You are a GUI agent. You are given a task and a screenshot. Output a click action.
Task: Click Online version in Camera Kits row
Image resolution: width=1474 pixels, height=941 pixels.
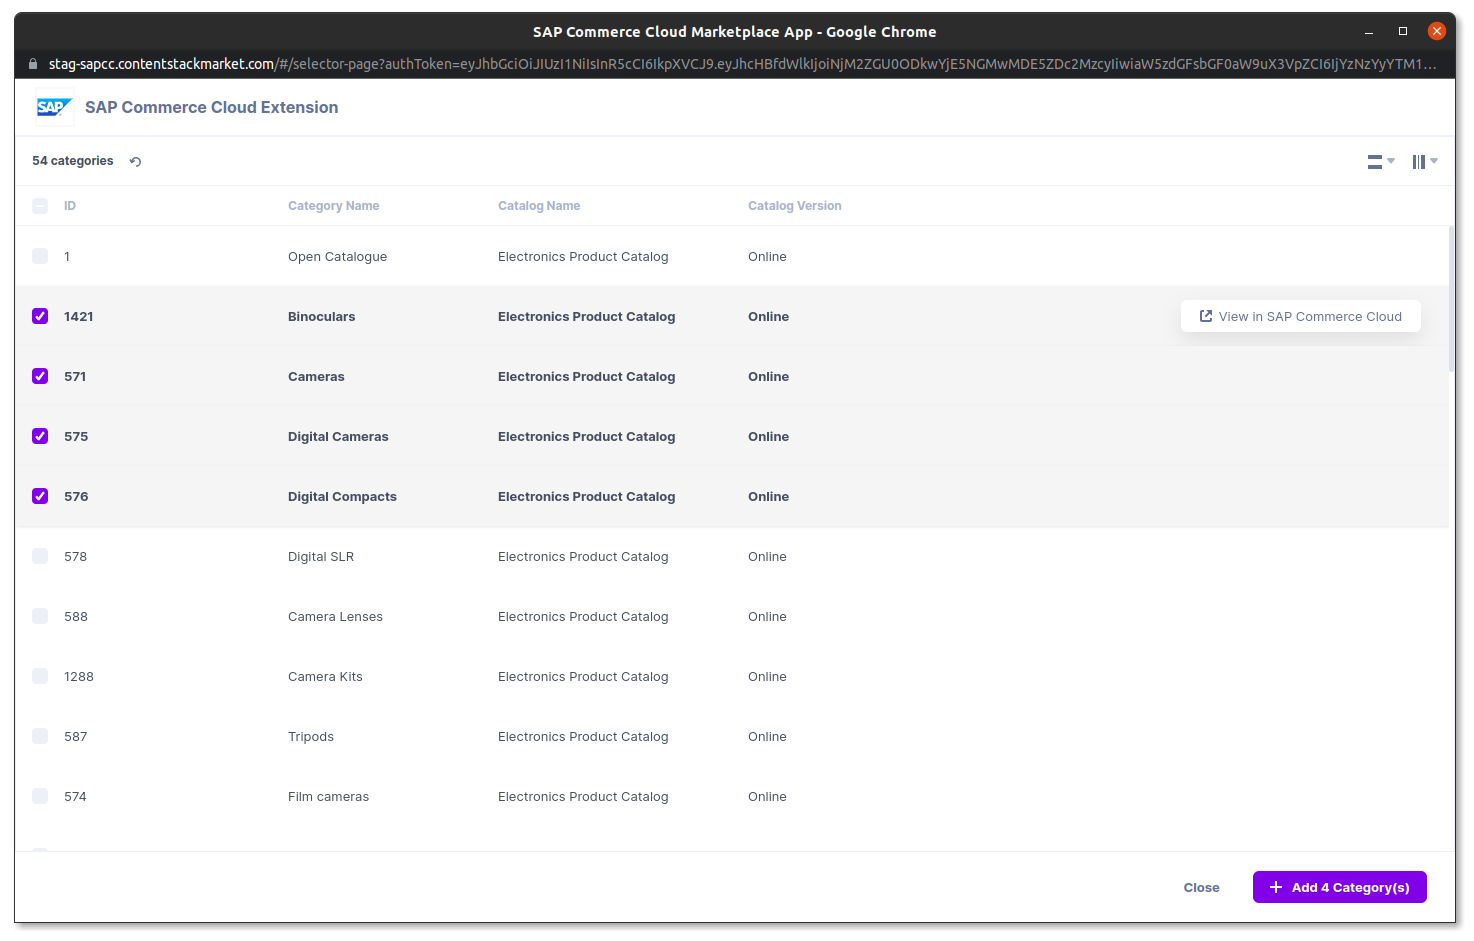[767, 676]
